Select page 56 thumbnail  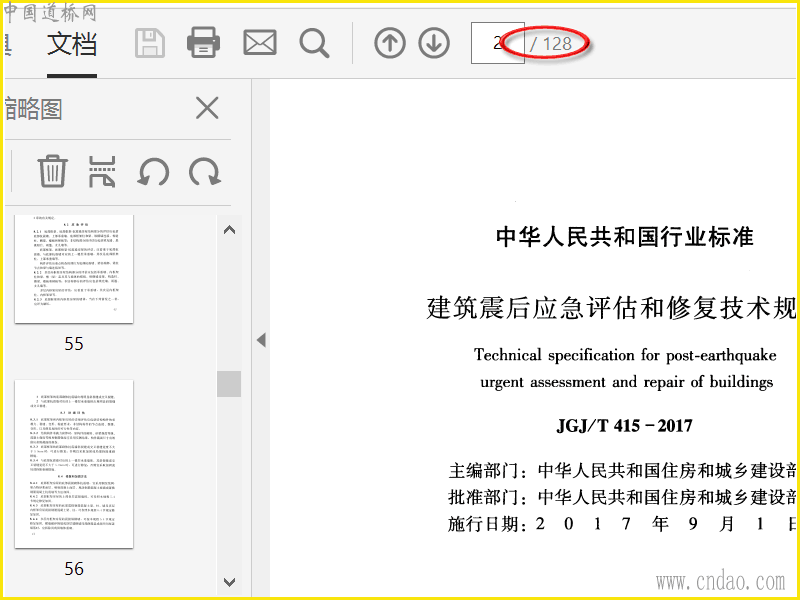point(74,464)
